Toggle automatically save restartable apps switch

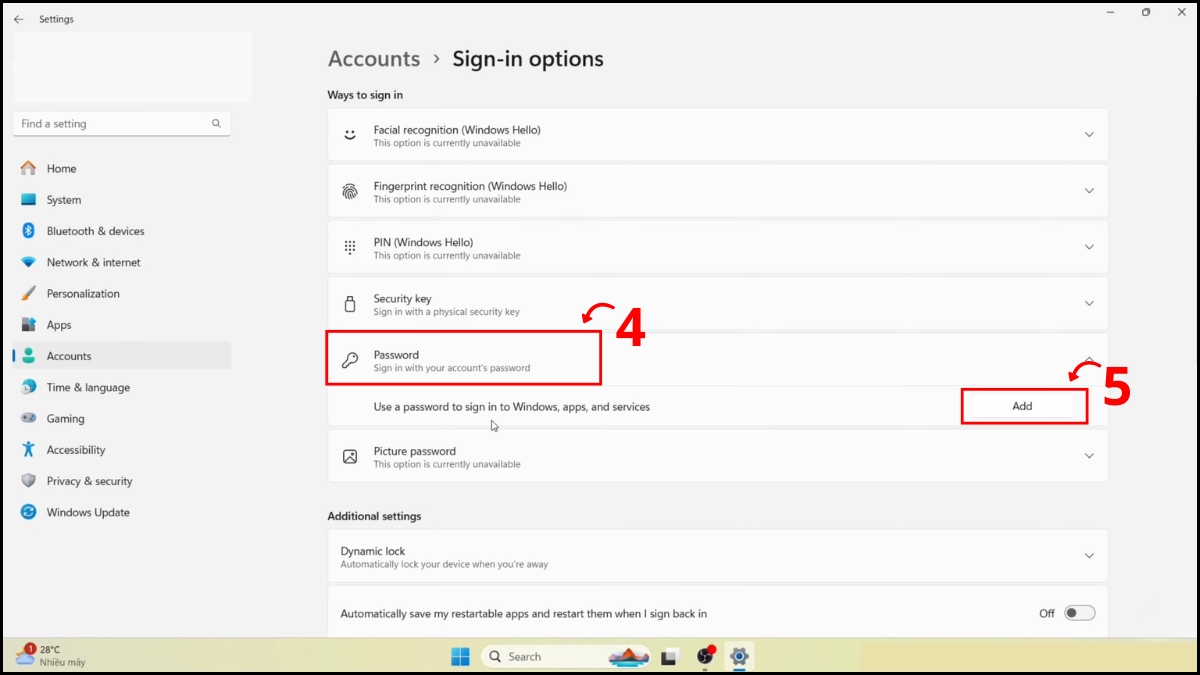click(1079, 613)
